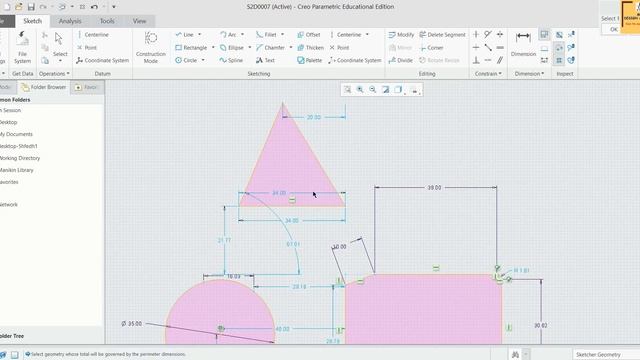Select the Fillet tool

coord(266,35)
